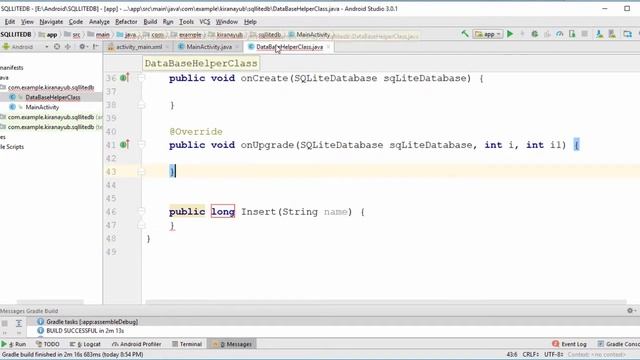Open the TODO tool window tab
This screenshot has height=360, width=640.
[x=48, y=344]
